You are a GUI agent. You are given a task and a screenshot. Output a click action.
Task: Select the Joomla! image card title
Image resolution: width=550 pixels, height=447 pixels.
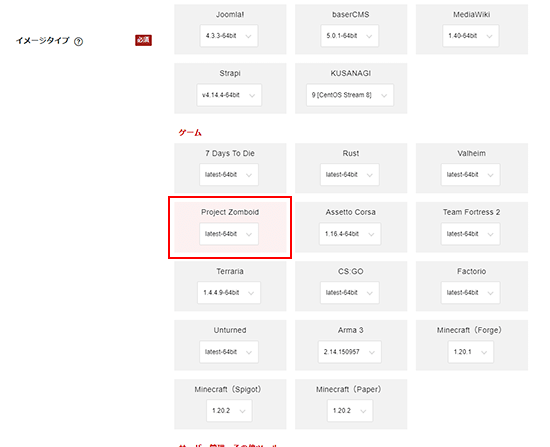click(230, 14)
